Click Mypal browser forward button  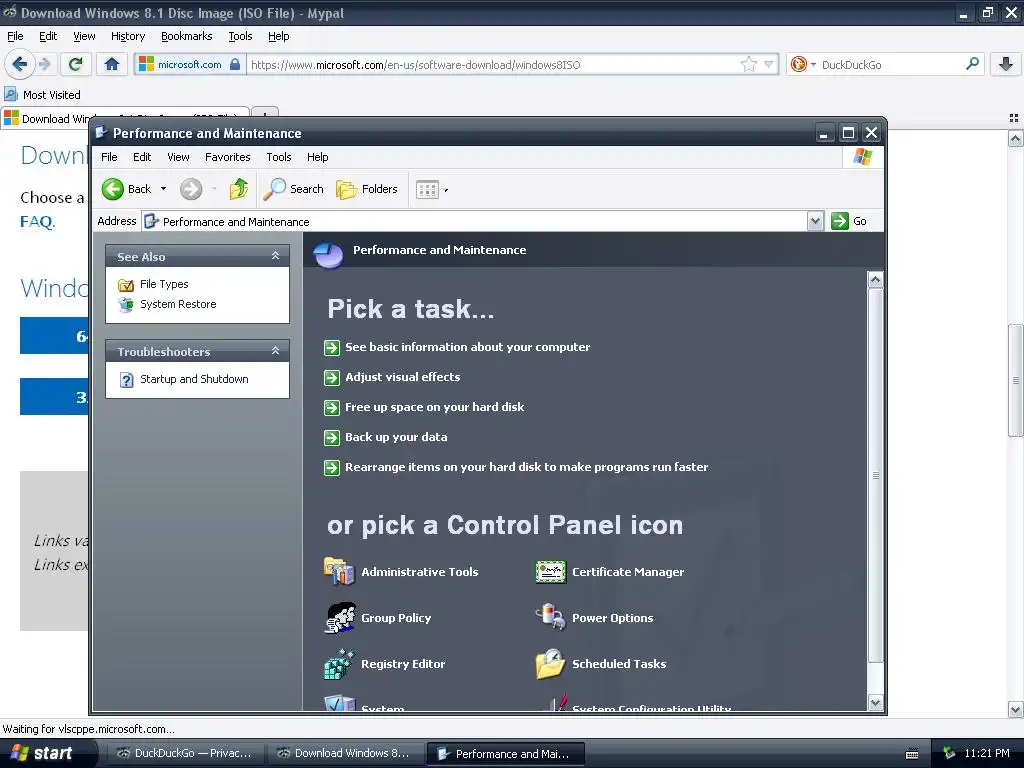coord(44,64)
